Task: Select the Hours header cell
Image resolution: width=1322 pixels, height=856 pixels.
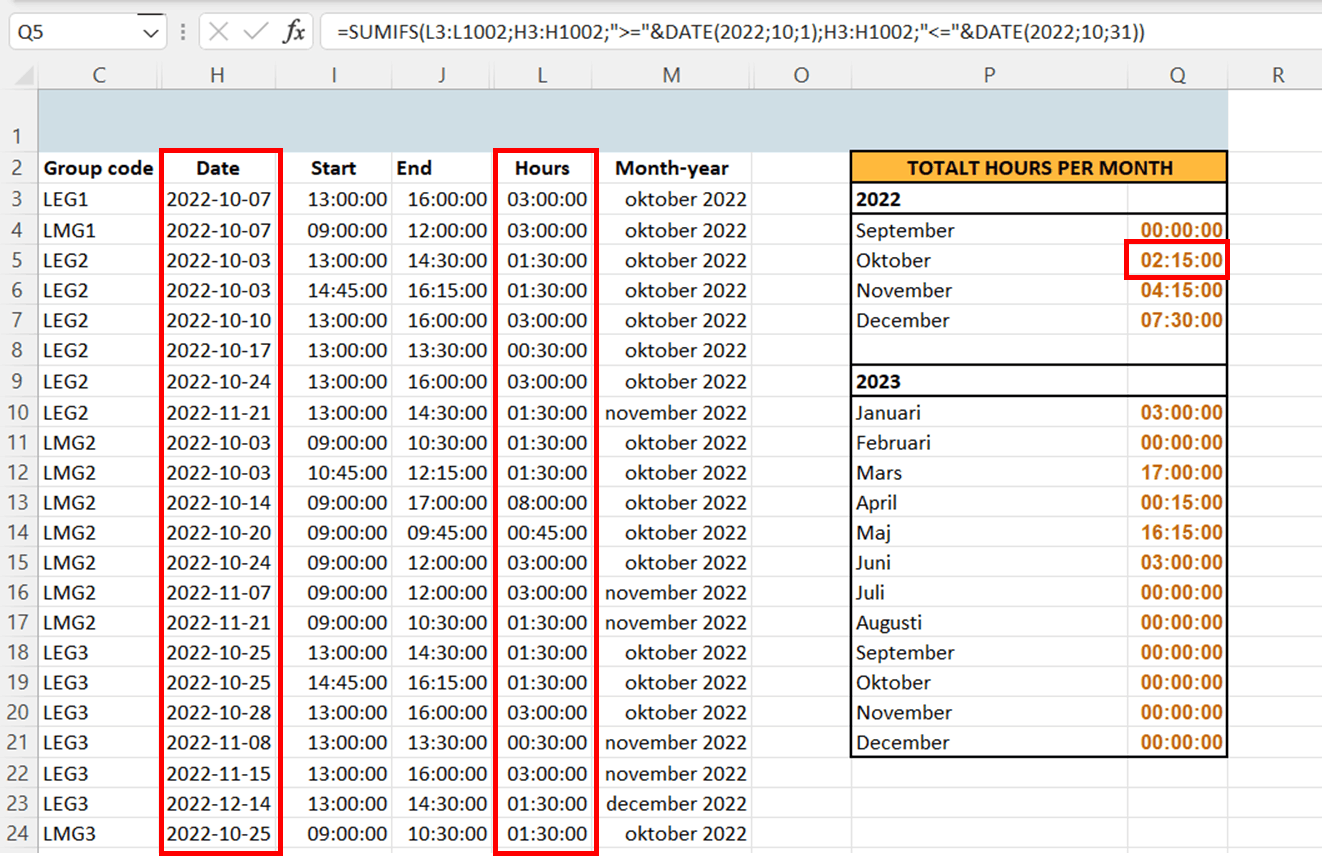Action: tap(543, 168)
